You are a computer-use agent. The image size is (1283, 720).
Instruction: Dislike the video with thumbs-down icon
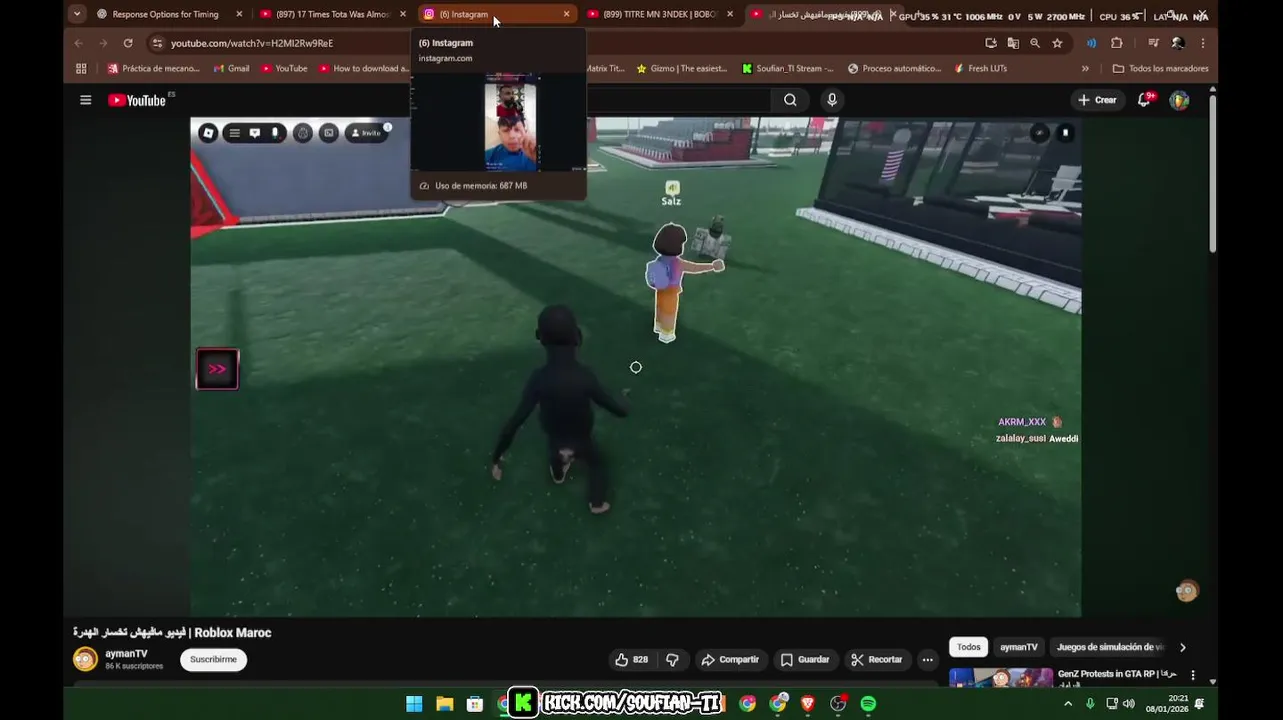click(x=672, y=660)
